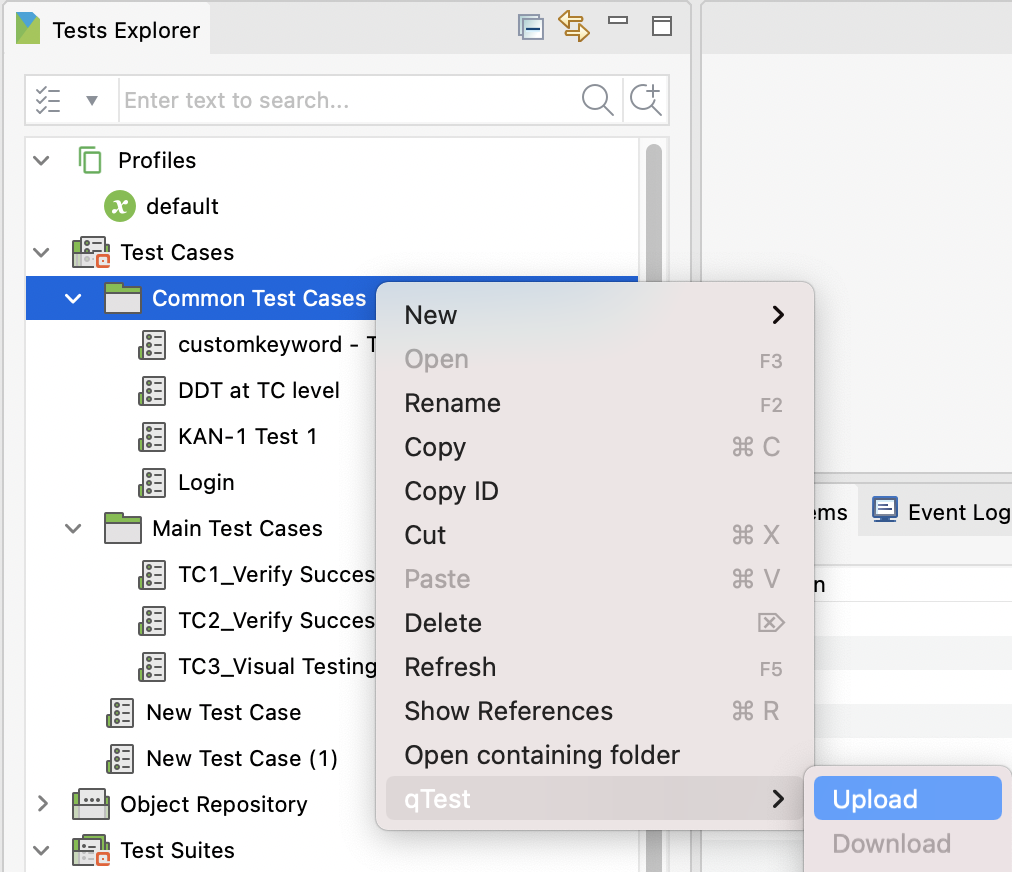Open the Login test case
1012x872 pixels.
click(x=208, y=482)
